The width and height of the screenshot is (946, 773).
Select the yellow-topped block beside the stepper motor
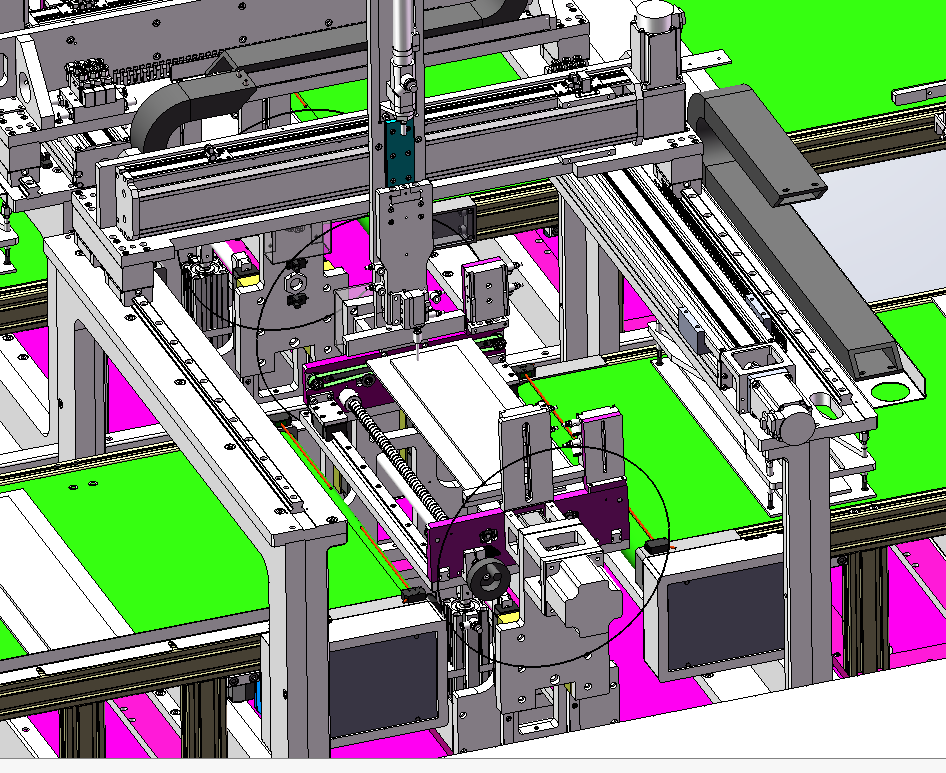507,614
